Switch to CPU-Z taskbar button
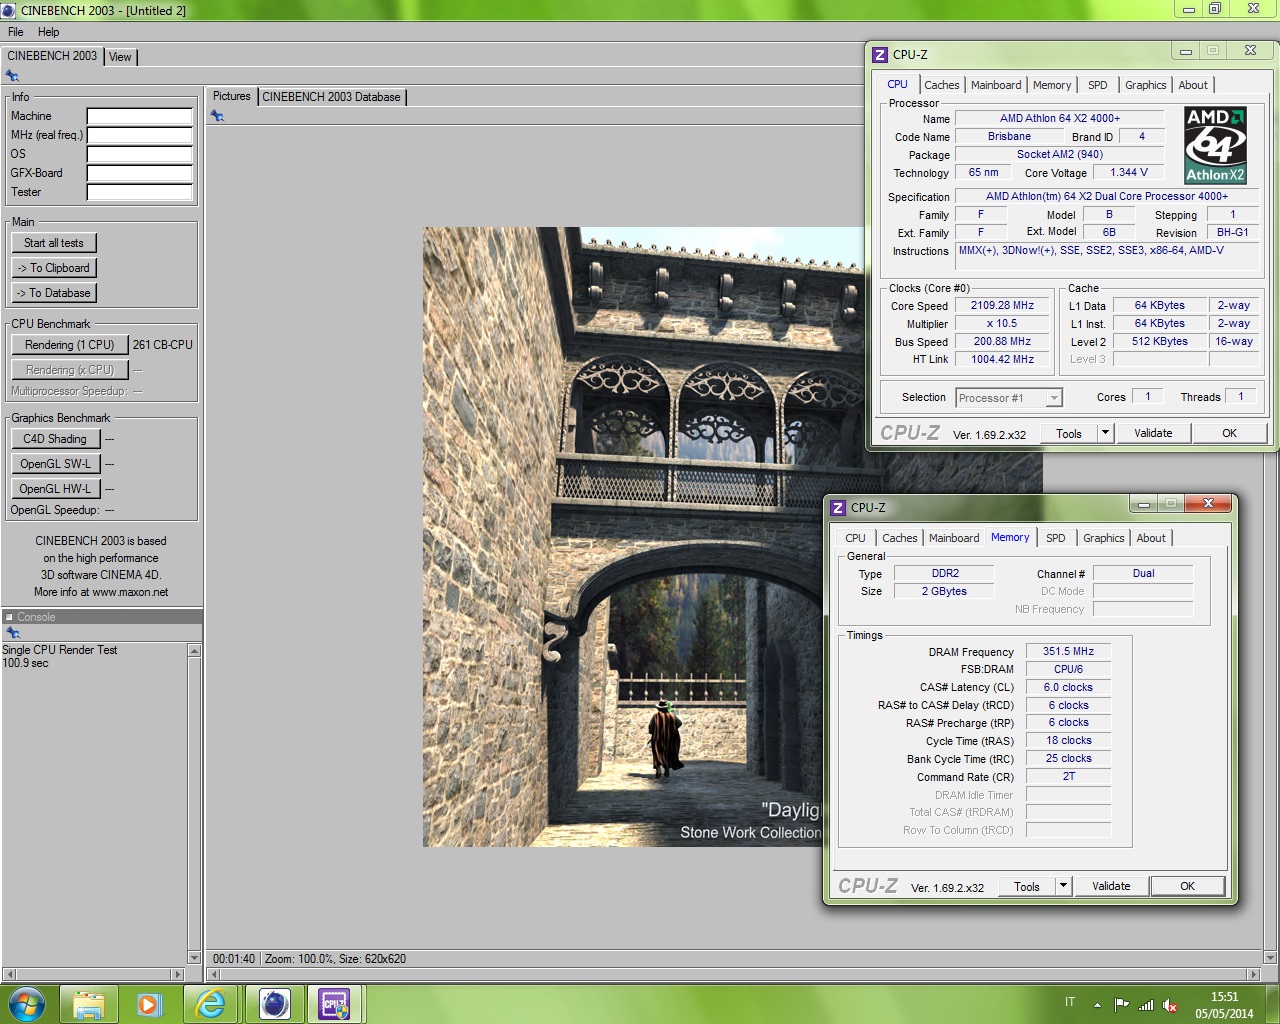This screenshot has height=1024, width=1280. click(x=334, y=1004)
